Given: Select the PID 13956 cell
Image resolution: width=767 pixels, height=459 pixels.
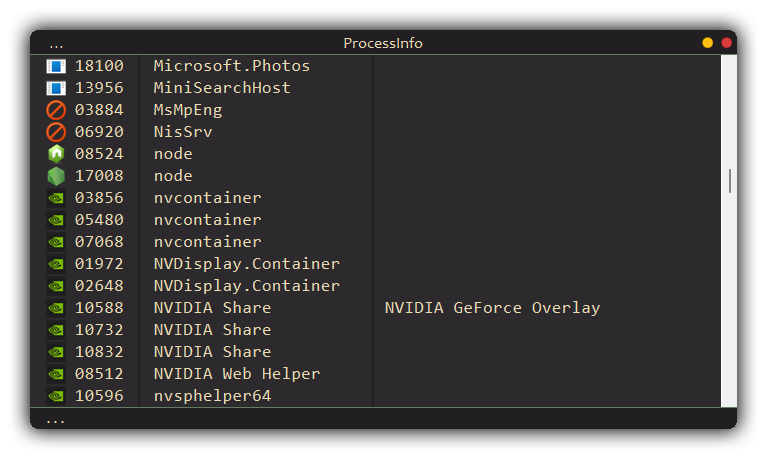Looking at the screenshot, I should click(x=99, y=88).
